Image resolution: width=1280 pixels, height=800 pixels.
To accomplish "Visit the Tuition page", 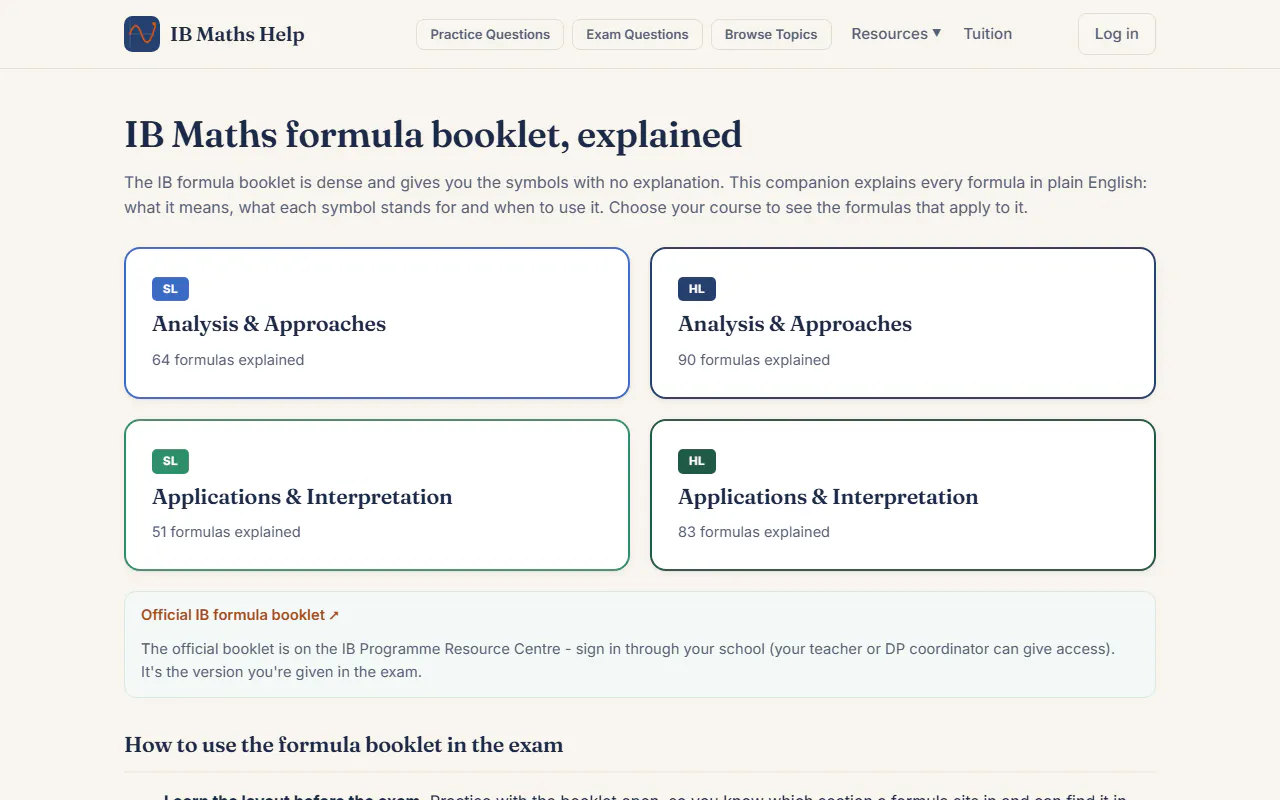I will (988, 34).
